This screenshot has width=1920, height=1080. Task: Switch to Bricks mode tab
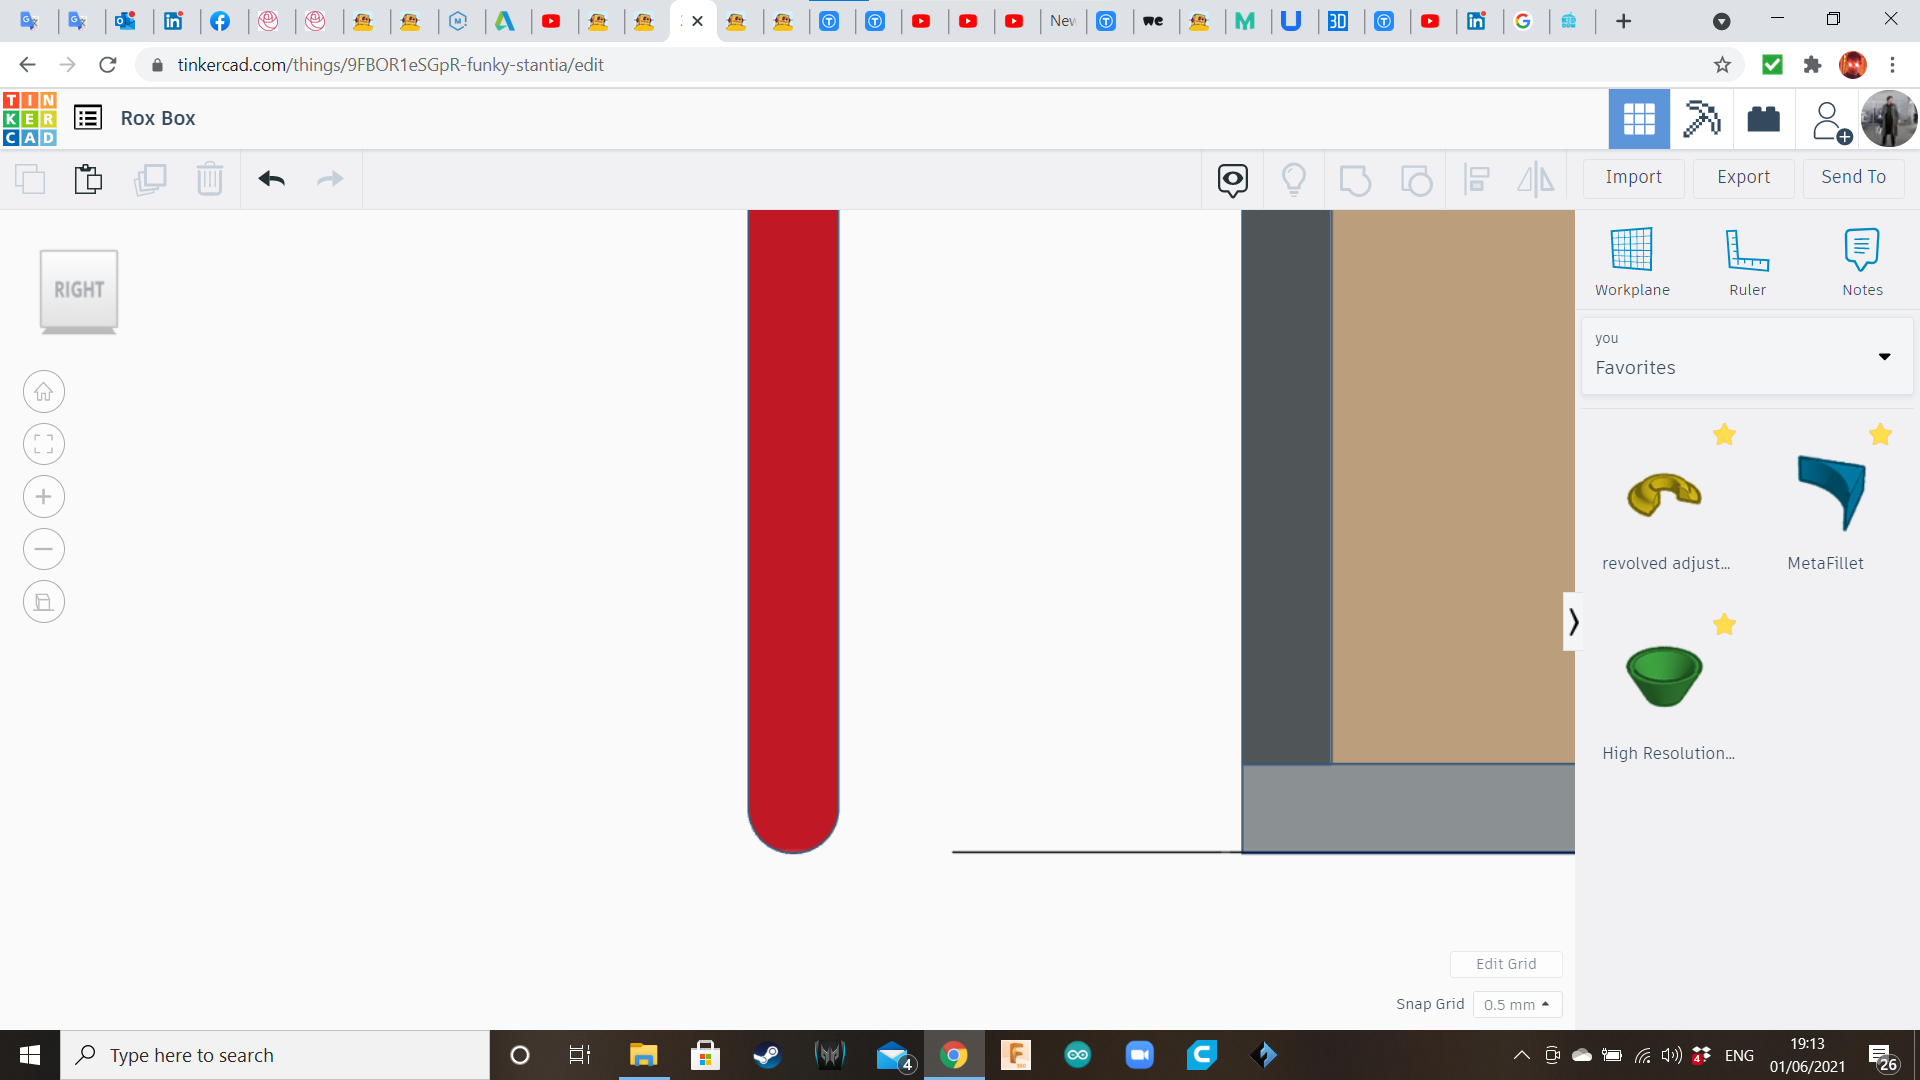click(x=1763, y=119)
